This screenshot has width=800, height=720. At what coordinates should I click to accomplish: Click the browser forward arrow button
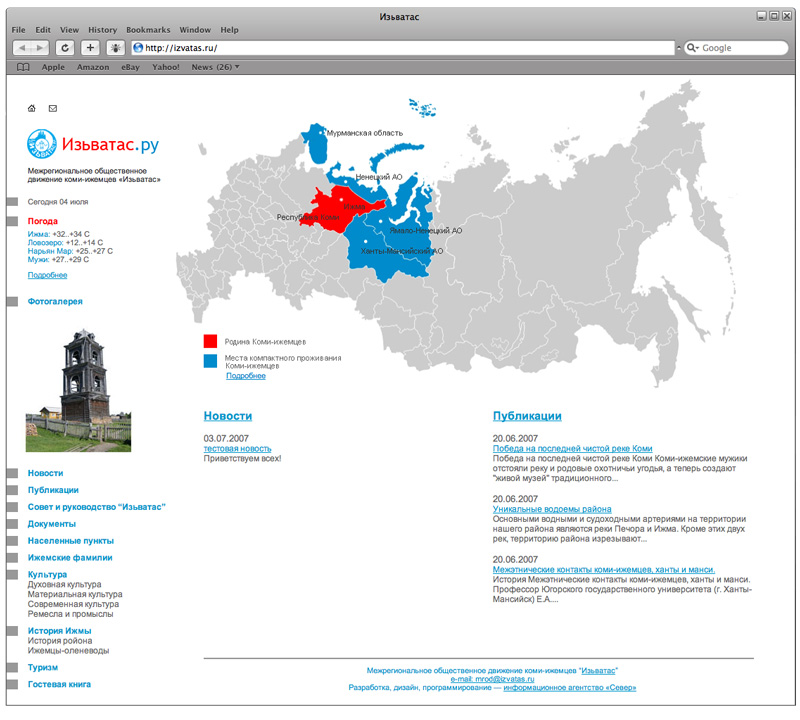[x=40, y=48]
